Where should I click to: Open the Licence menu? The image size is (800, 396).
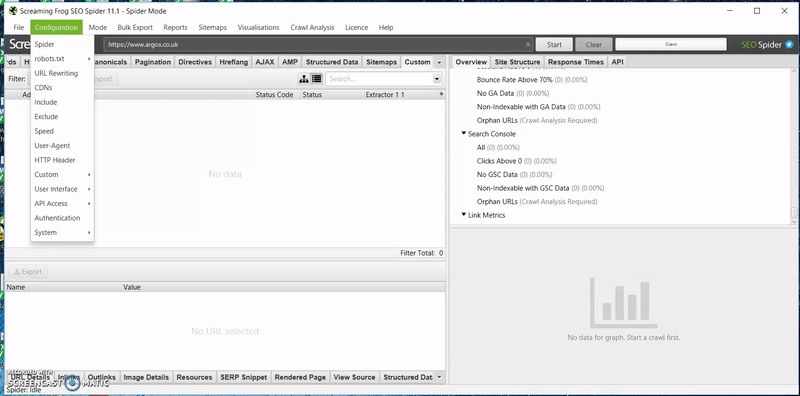tap(356, 28)
